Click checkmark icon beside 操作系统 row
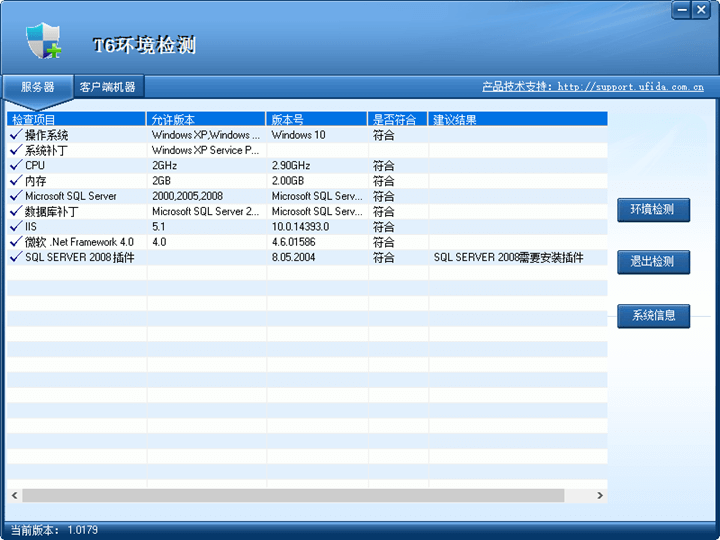The height and width of the screenshot is (540, 720). (16, 135)
